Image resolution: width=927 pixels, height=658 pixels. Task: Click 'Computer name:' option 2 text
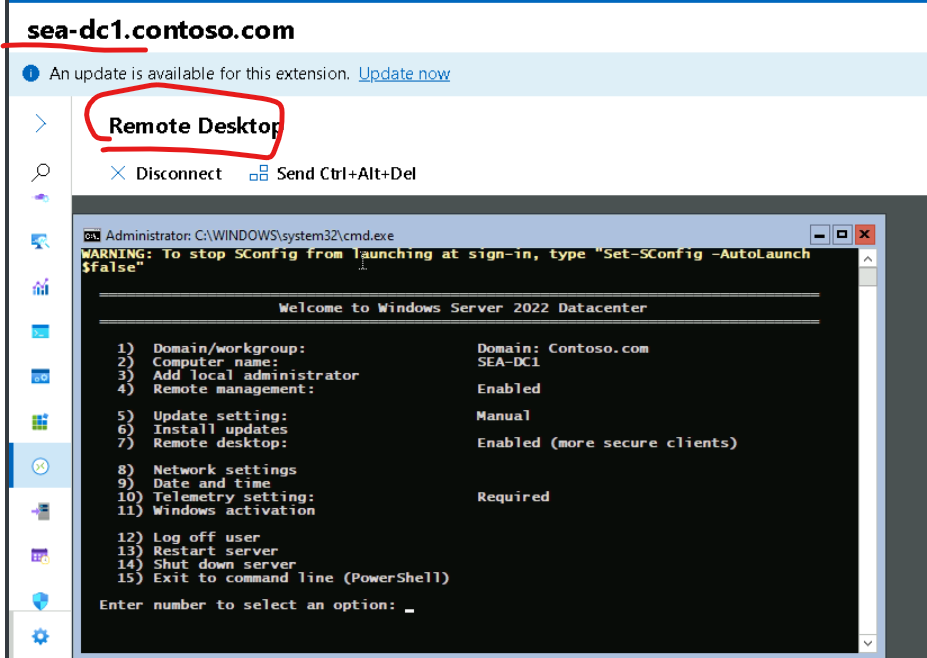(215, 362)
